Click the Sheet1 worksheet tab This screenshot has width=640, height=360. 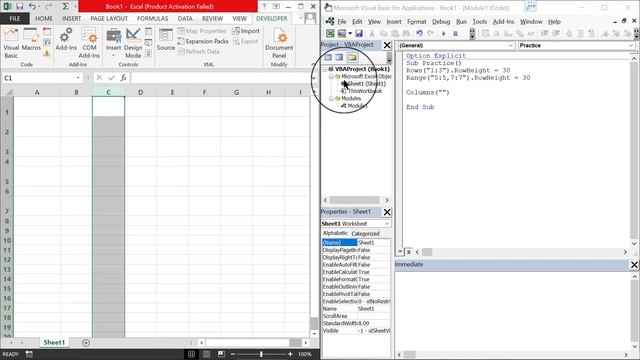click(x=54, y=342)
